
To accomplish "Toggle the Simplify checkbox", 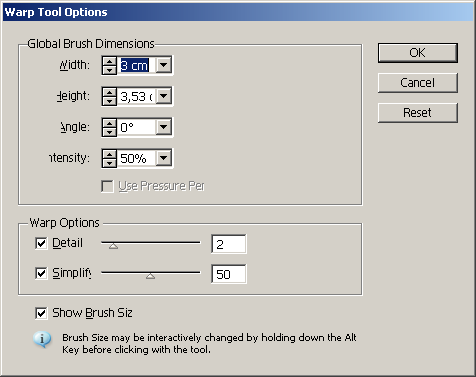I will tap(41, 273).
